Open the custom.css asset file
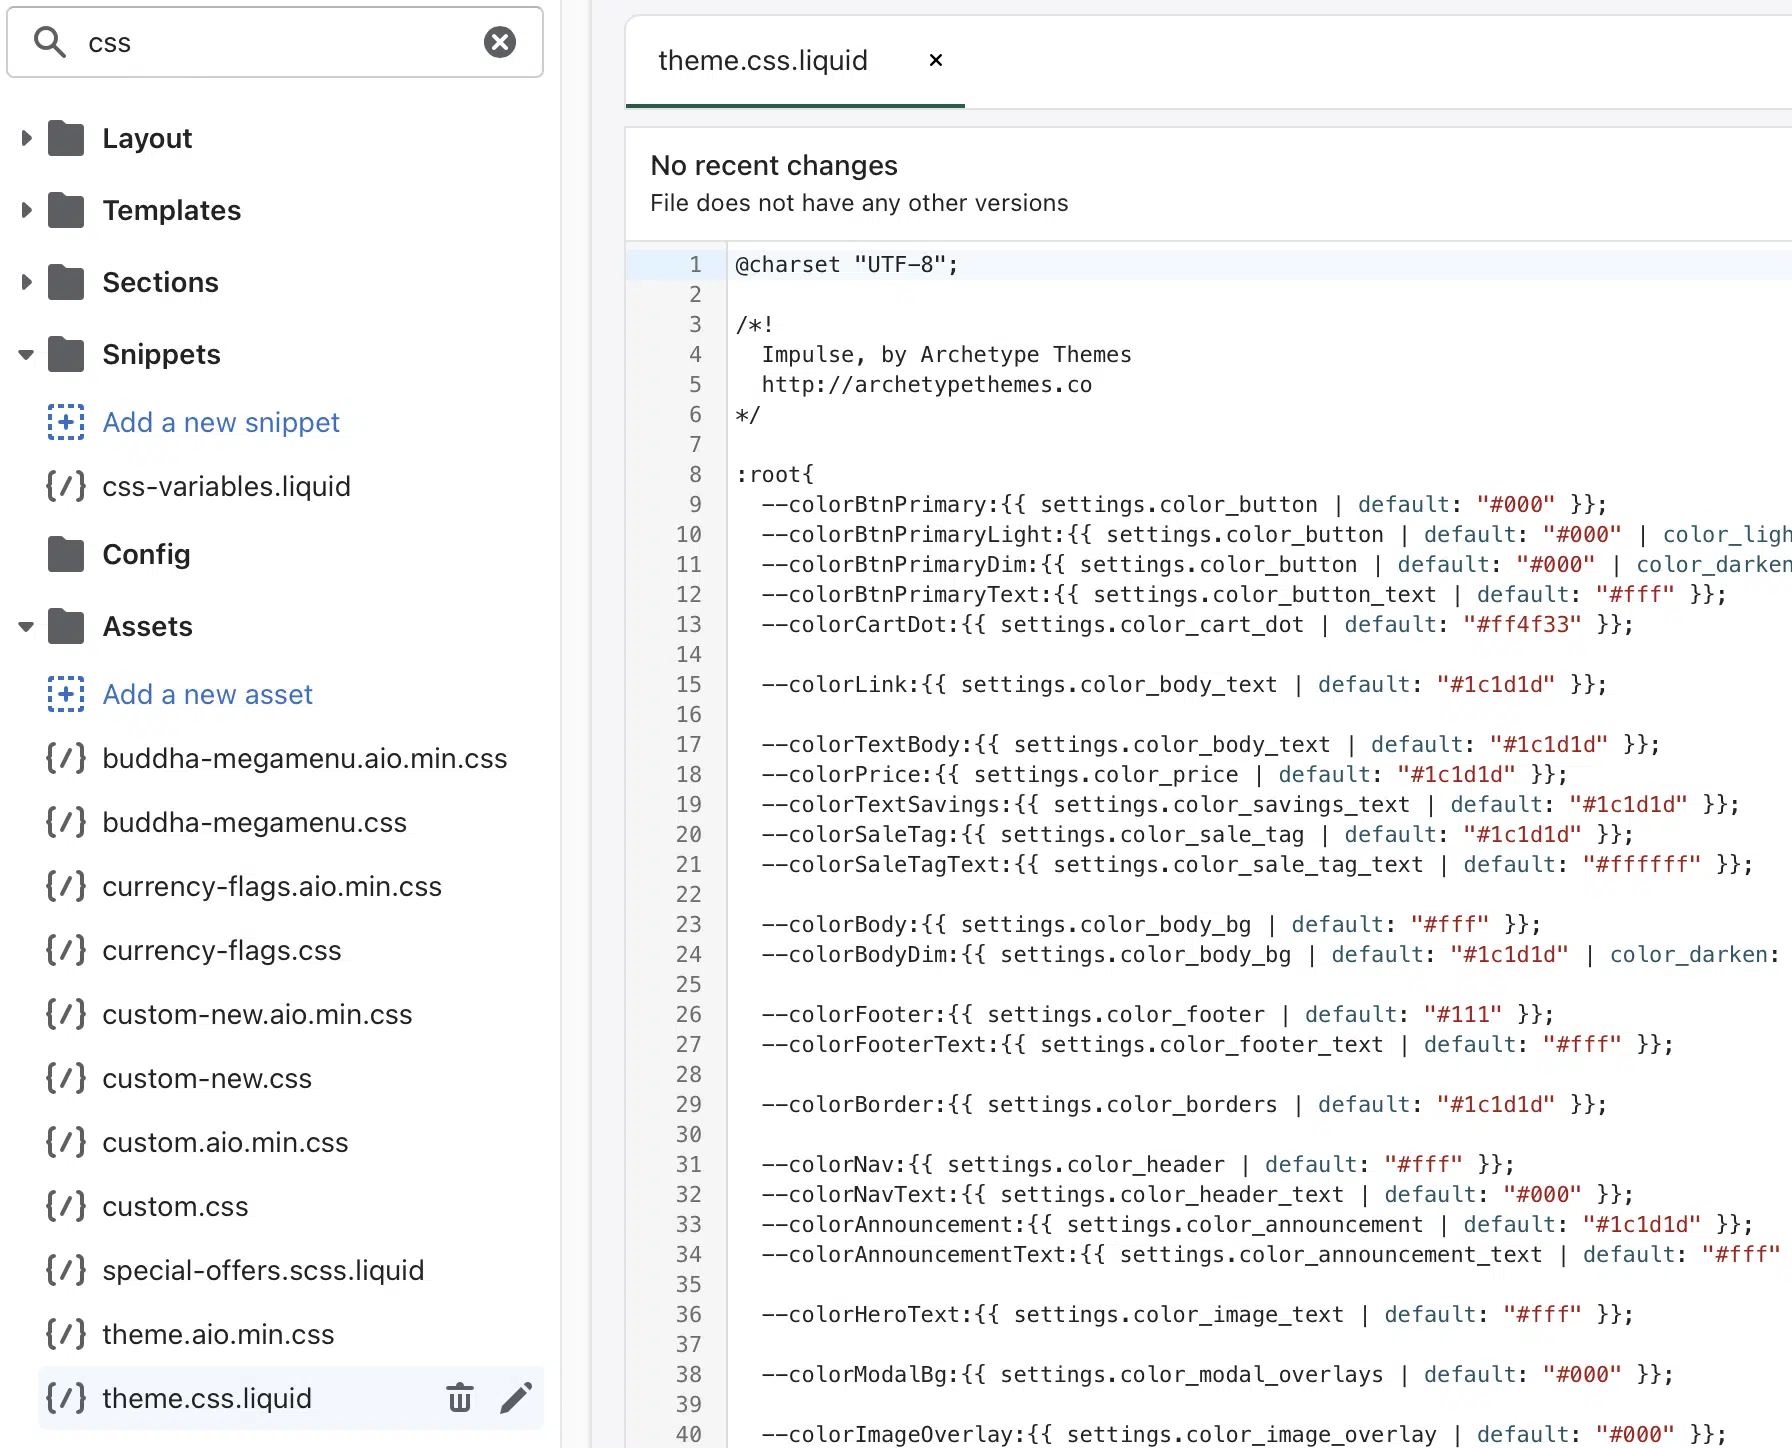Screen dimensions: 1792x1448 pos(175,1206)
